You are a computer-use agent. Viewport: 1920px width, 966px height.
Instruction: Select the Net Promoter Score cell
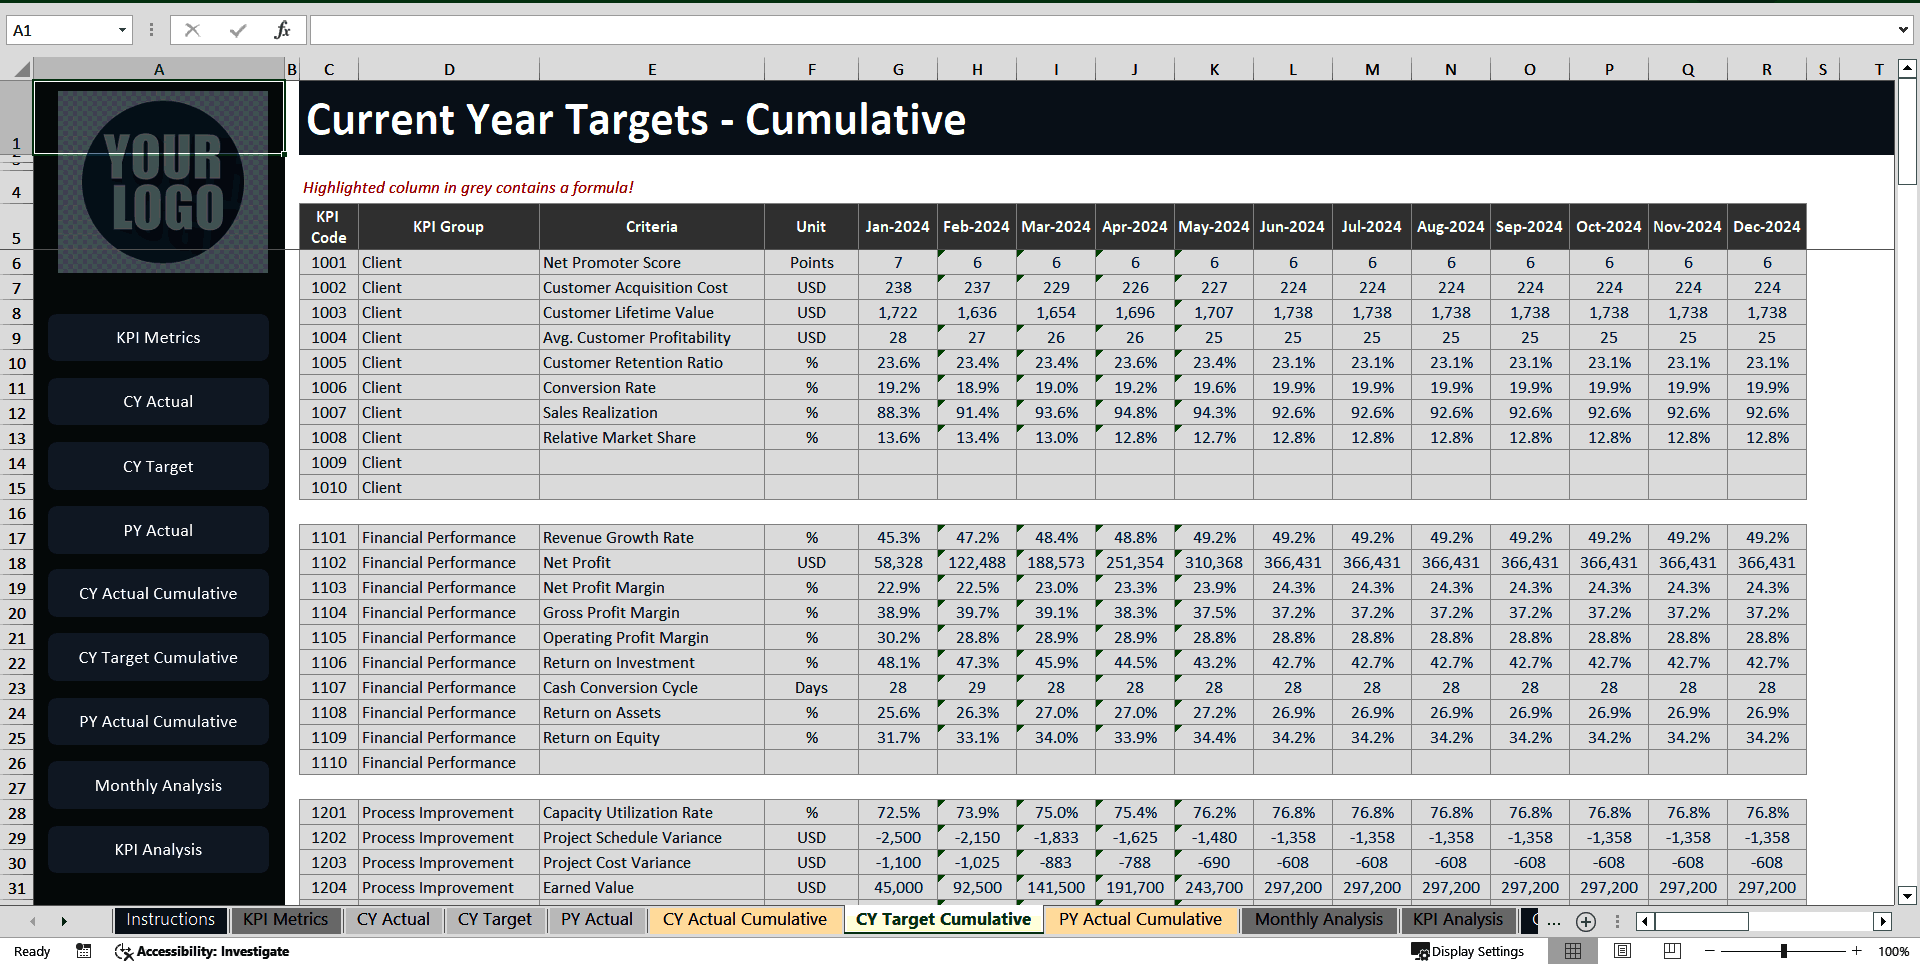[652, 263]
